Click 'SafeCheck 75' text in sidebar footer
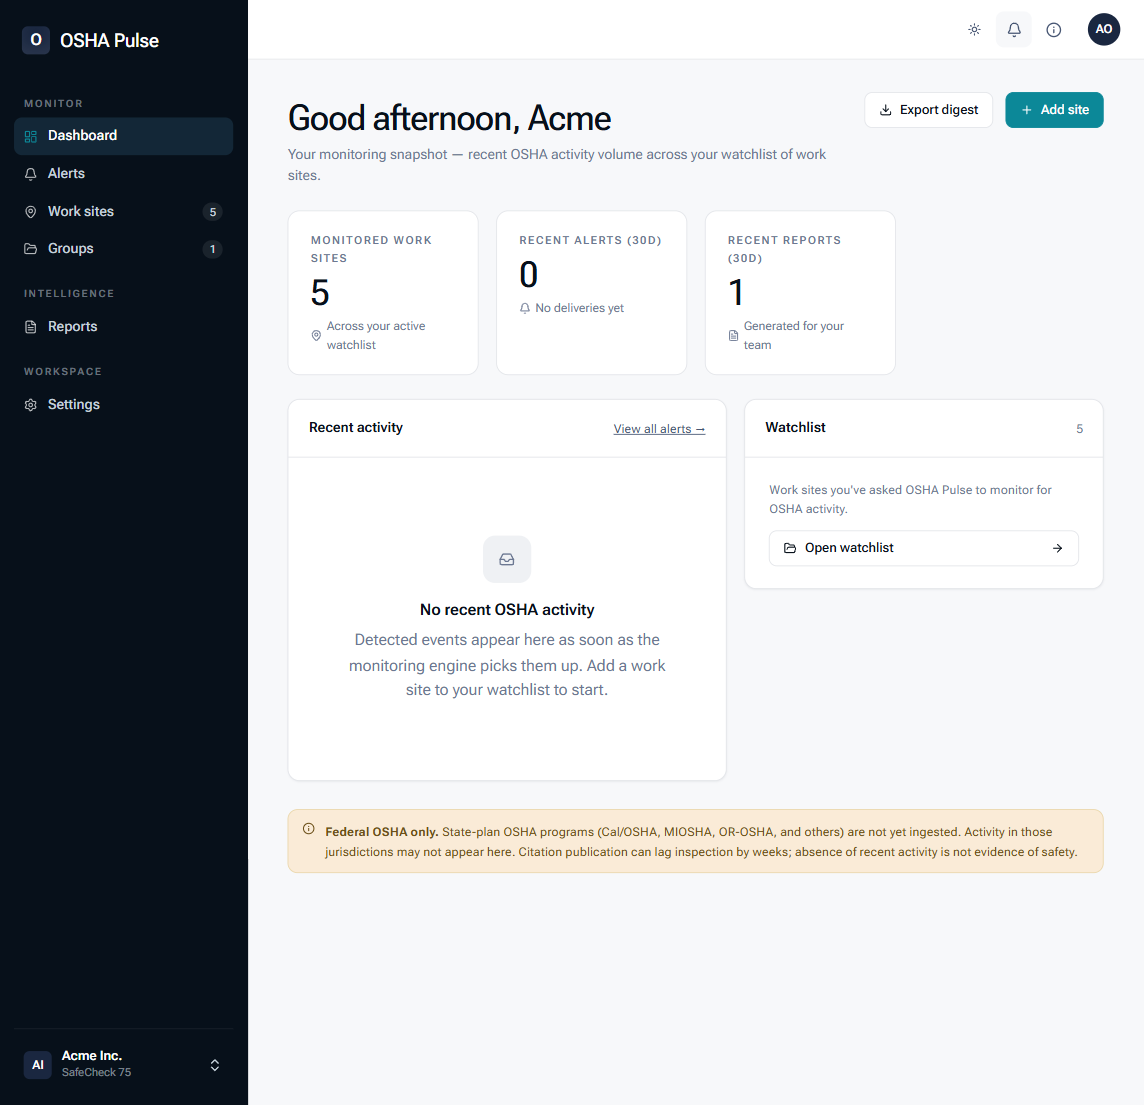The height and width of the screenshot is (1105, 1144). (x=96, y=1072)
